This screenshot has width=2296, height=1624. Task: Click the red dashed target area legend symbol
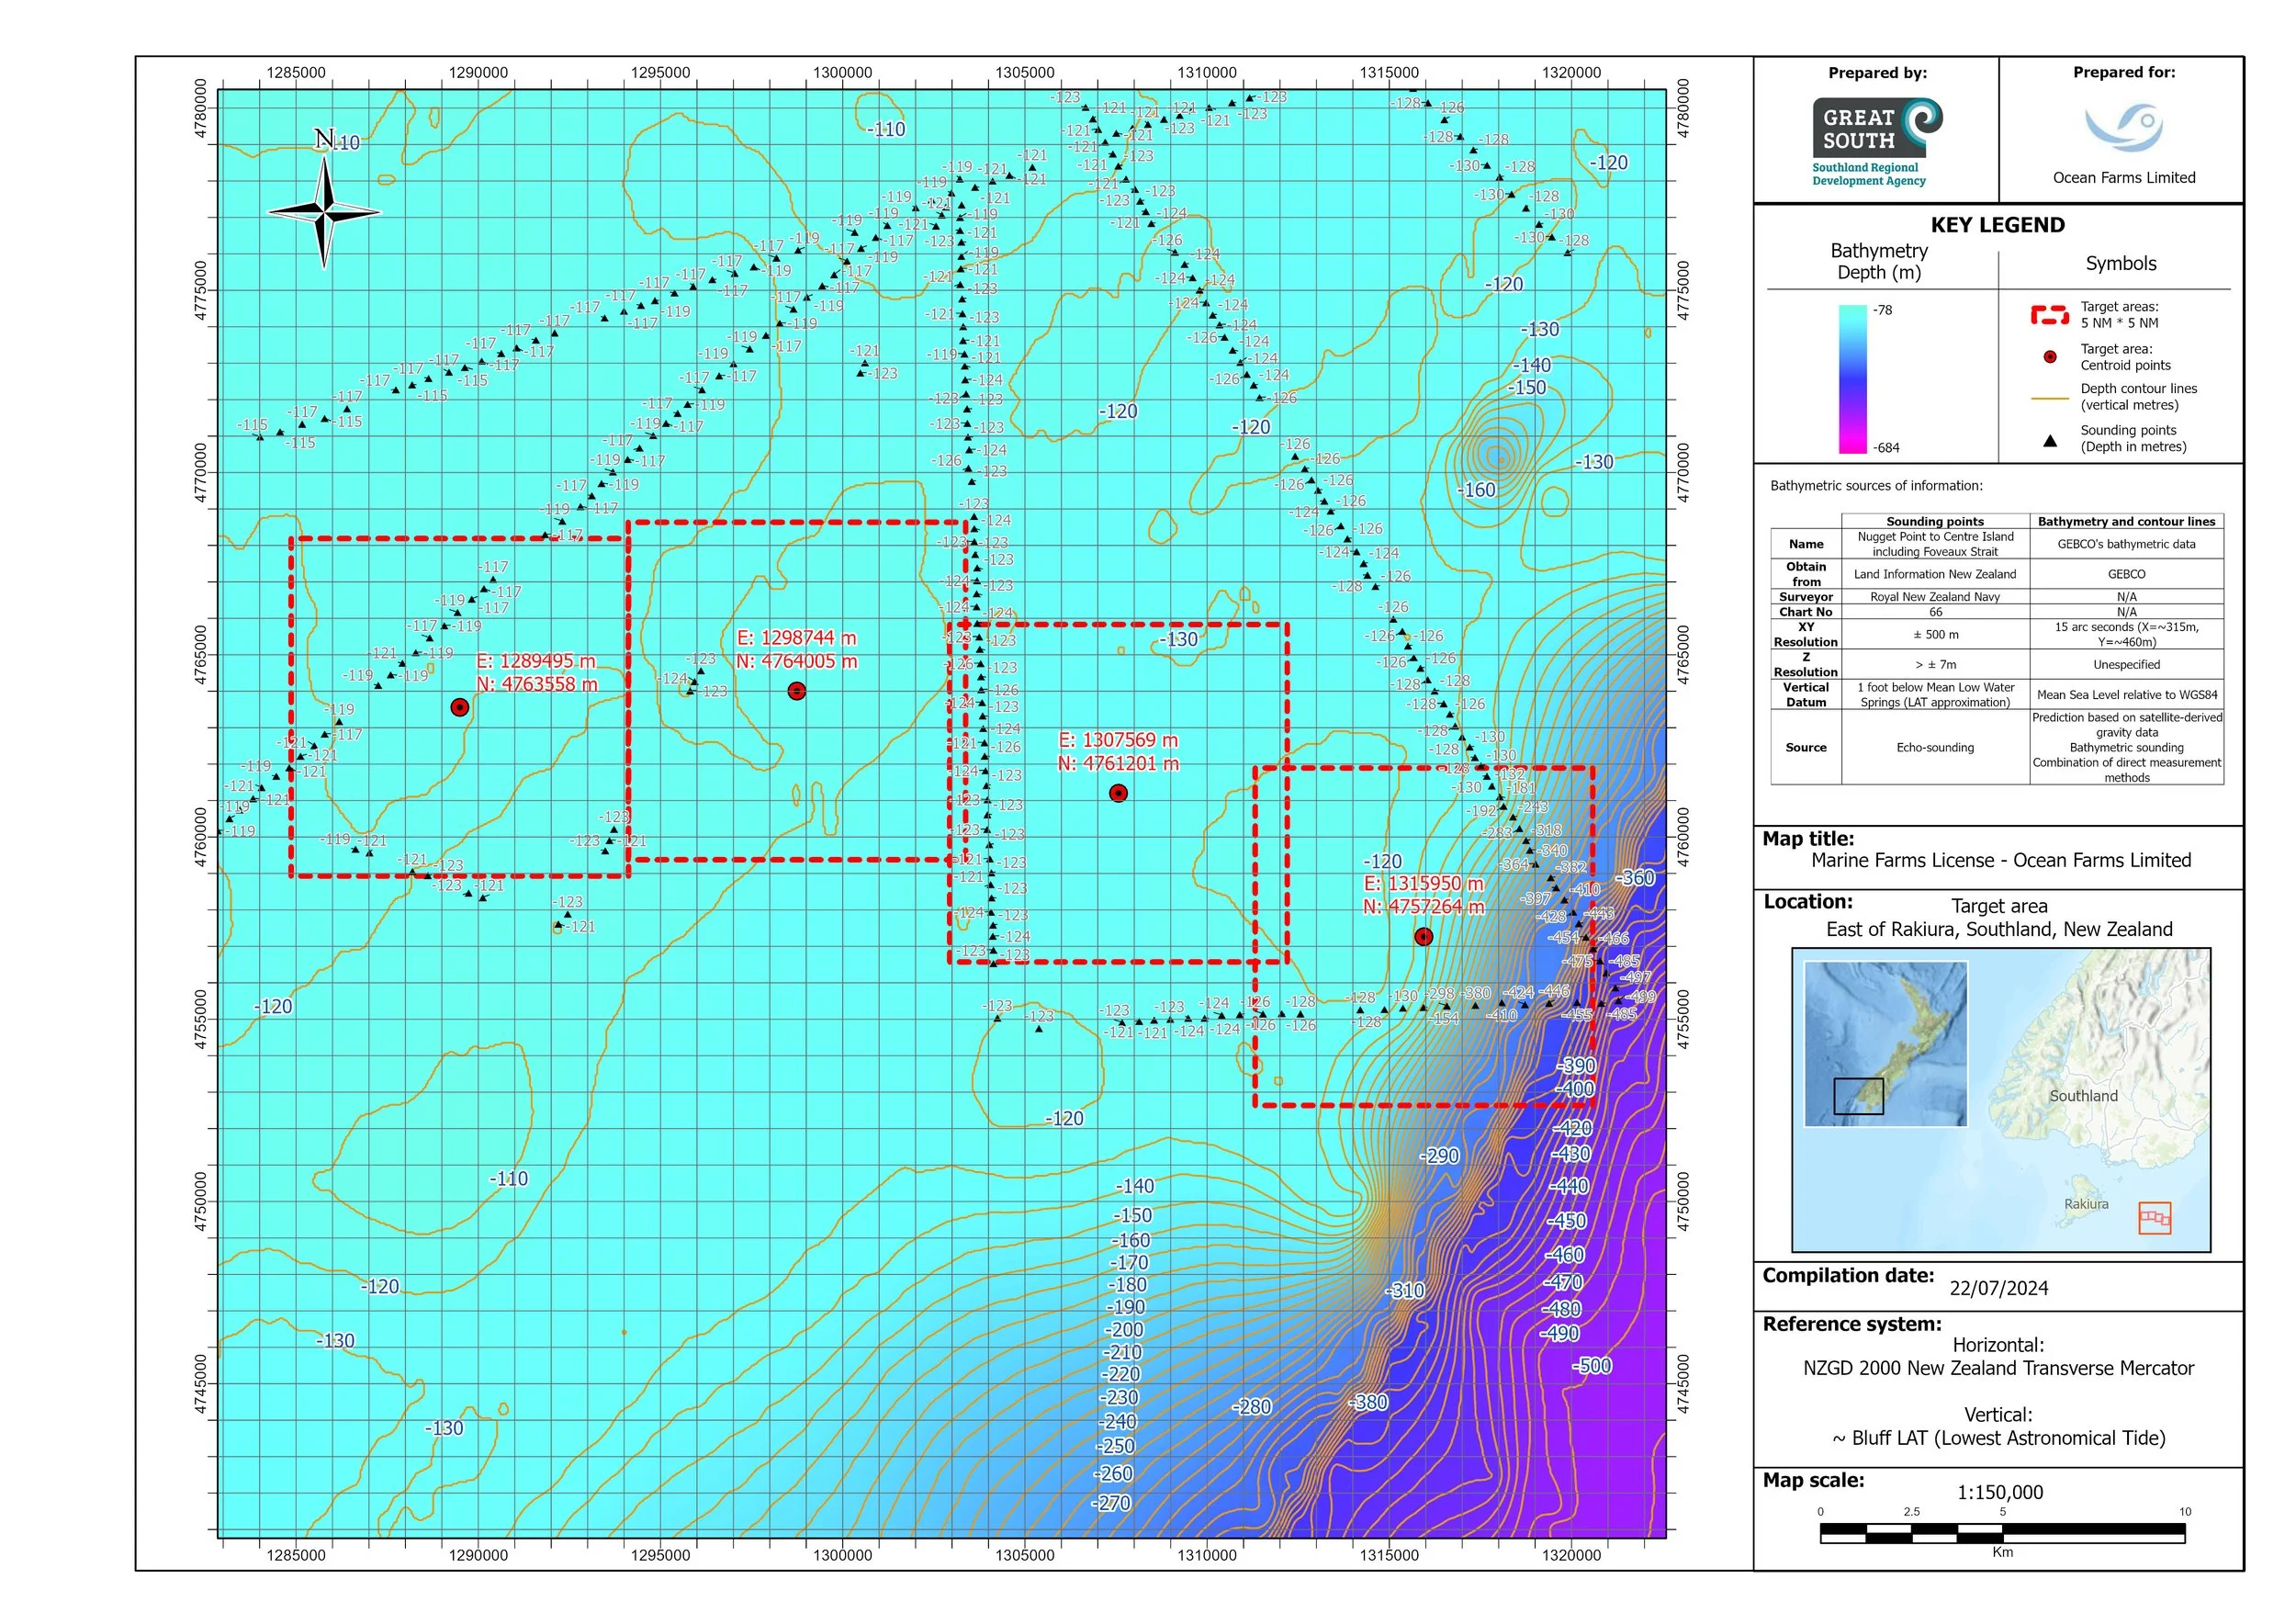(2049, 315)
